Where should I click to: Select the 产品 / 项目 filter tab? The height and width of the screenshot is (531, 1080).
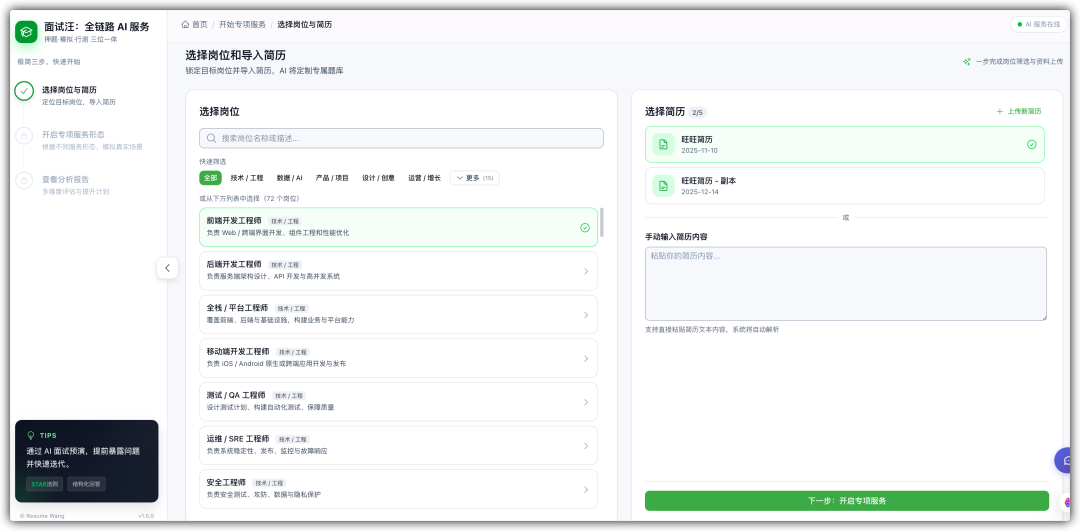(x=332, y=178)
